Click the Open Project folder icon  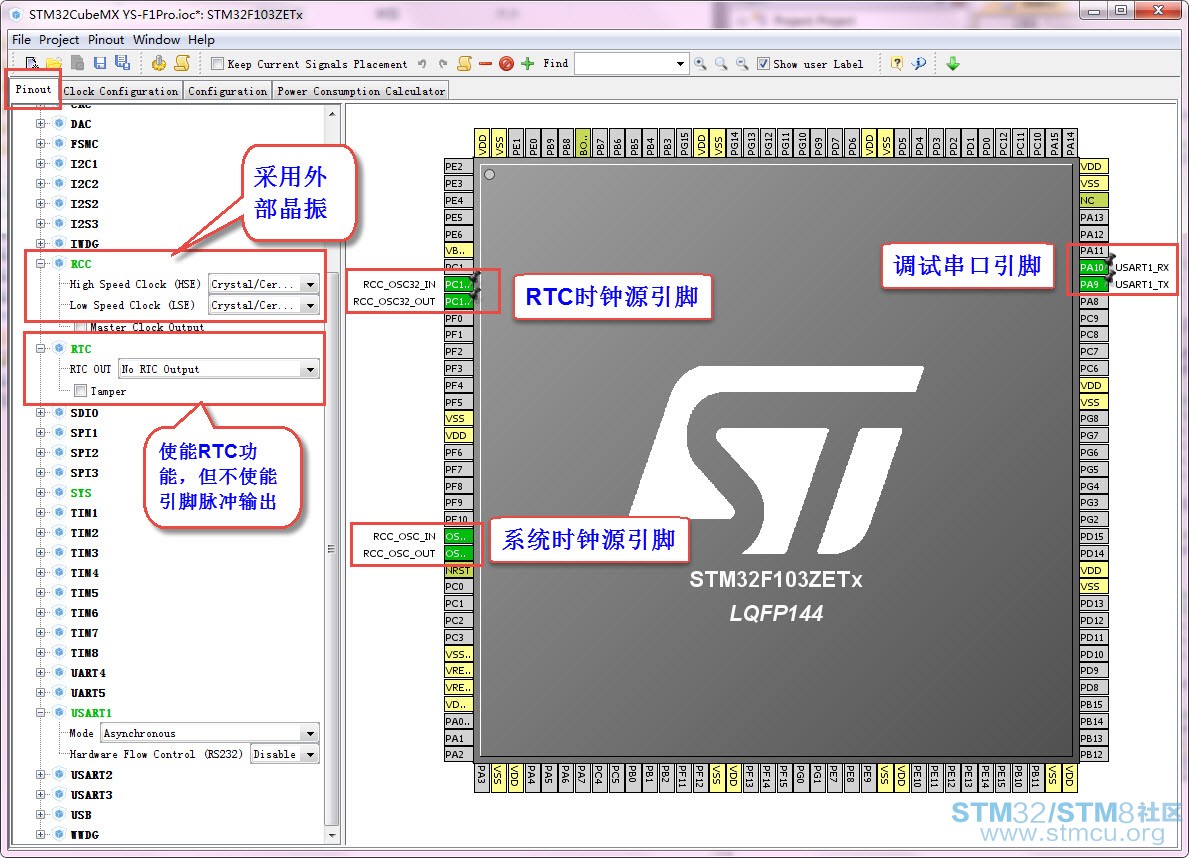(53, 63)
